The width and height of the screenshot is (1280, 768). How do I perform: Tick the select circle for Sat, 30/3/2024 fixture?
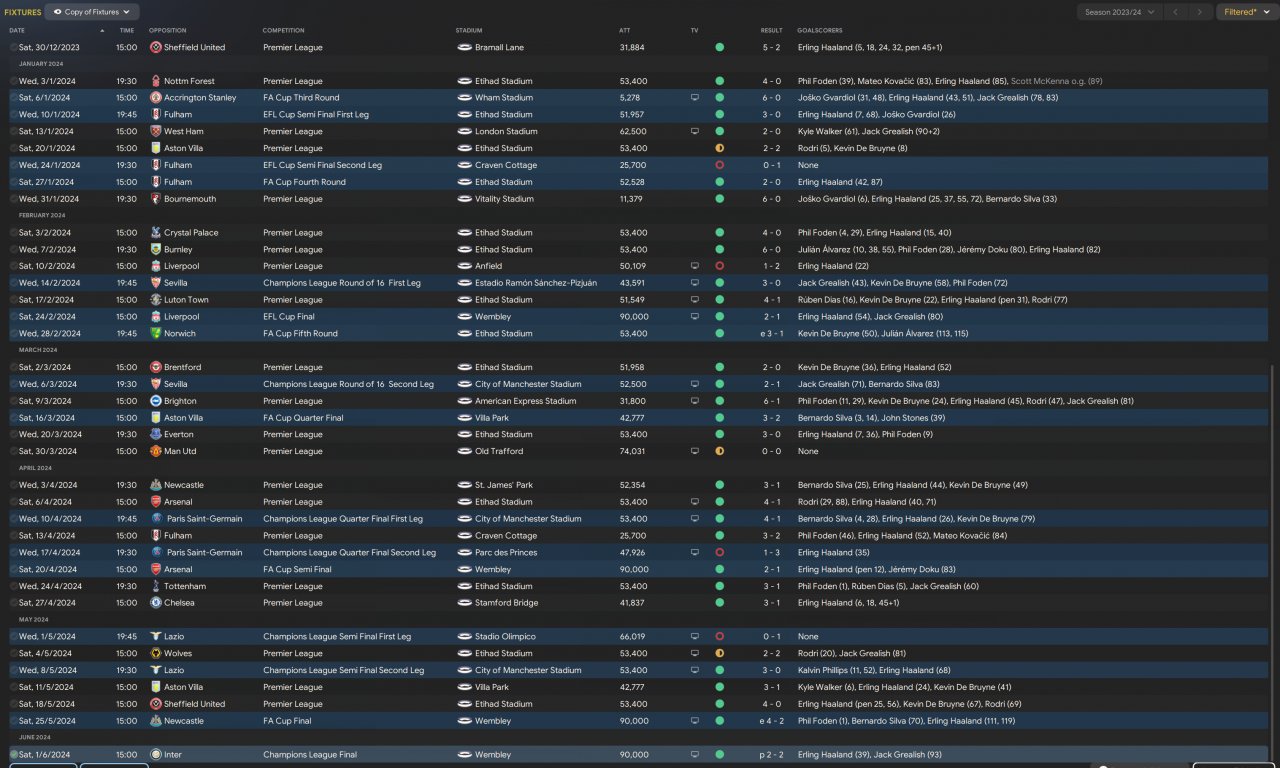[14, 451]
